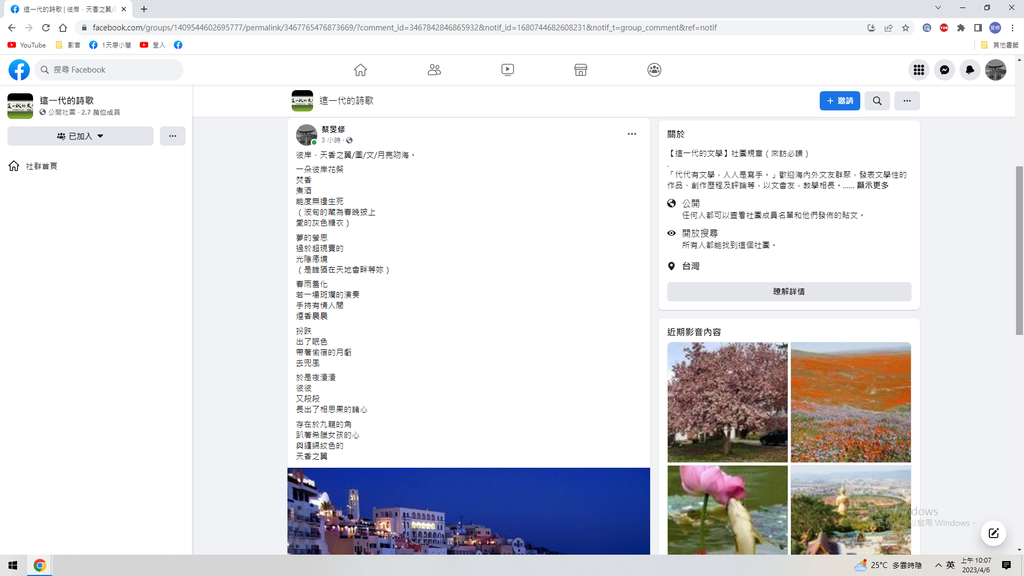Screen dimensions: 1024x576
Task: Open author 蔡旻修's profile name link
Action: click(x=333, y=130)
